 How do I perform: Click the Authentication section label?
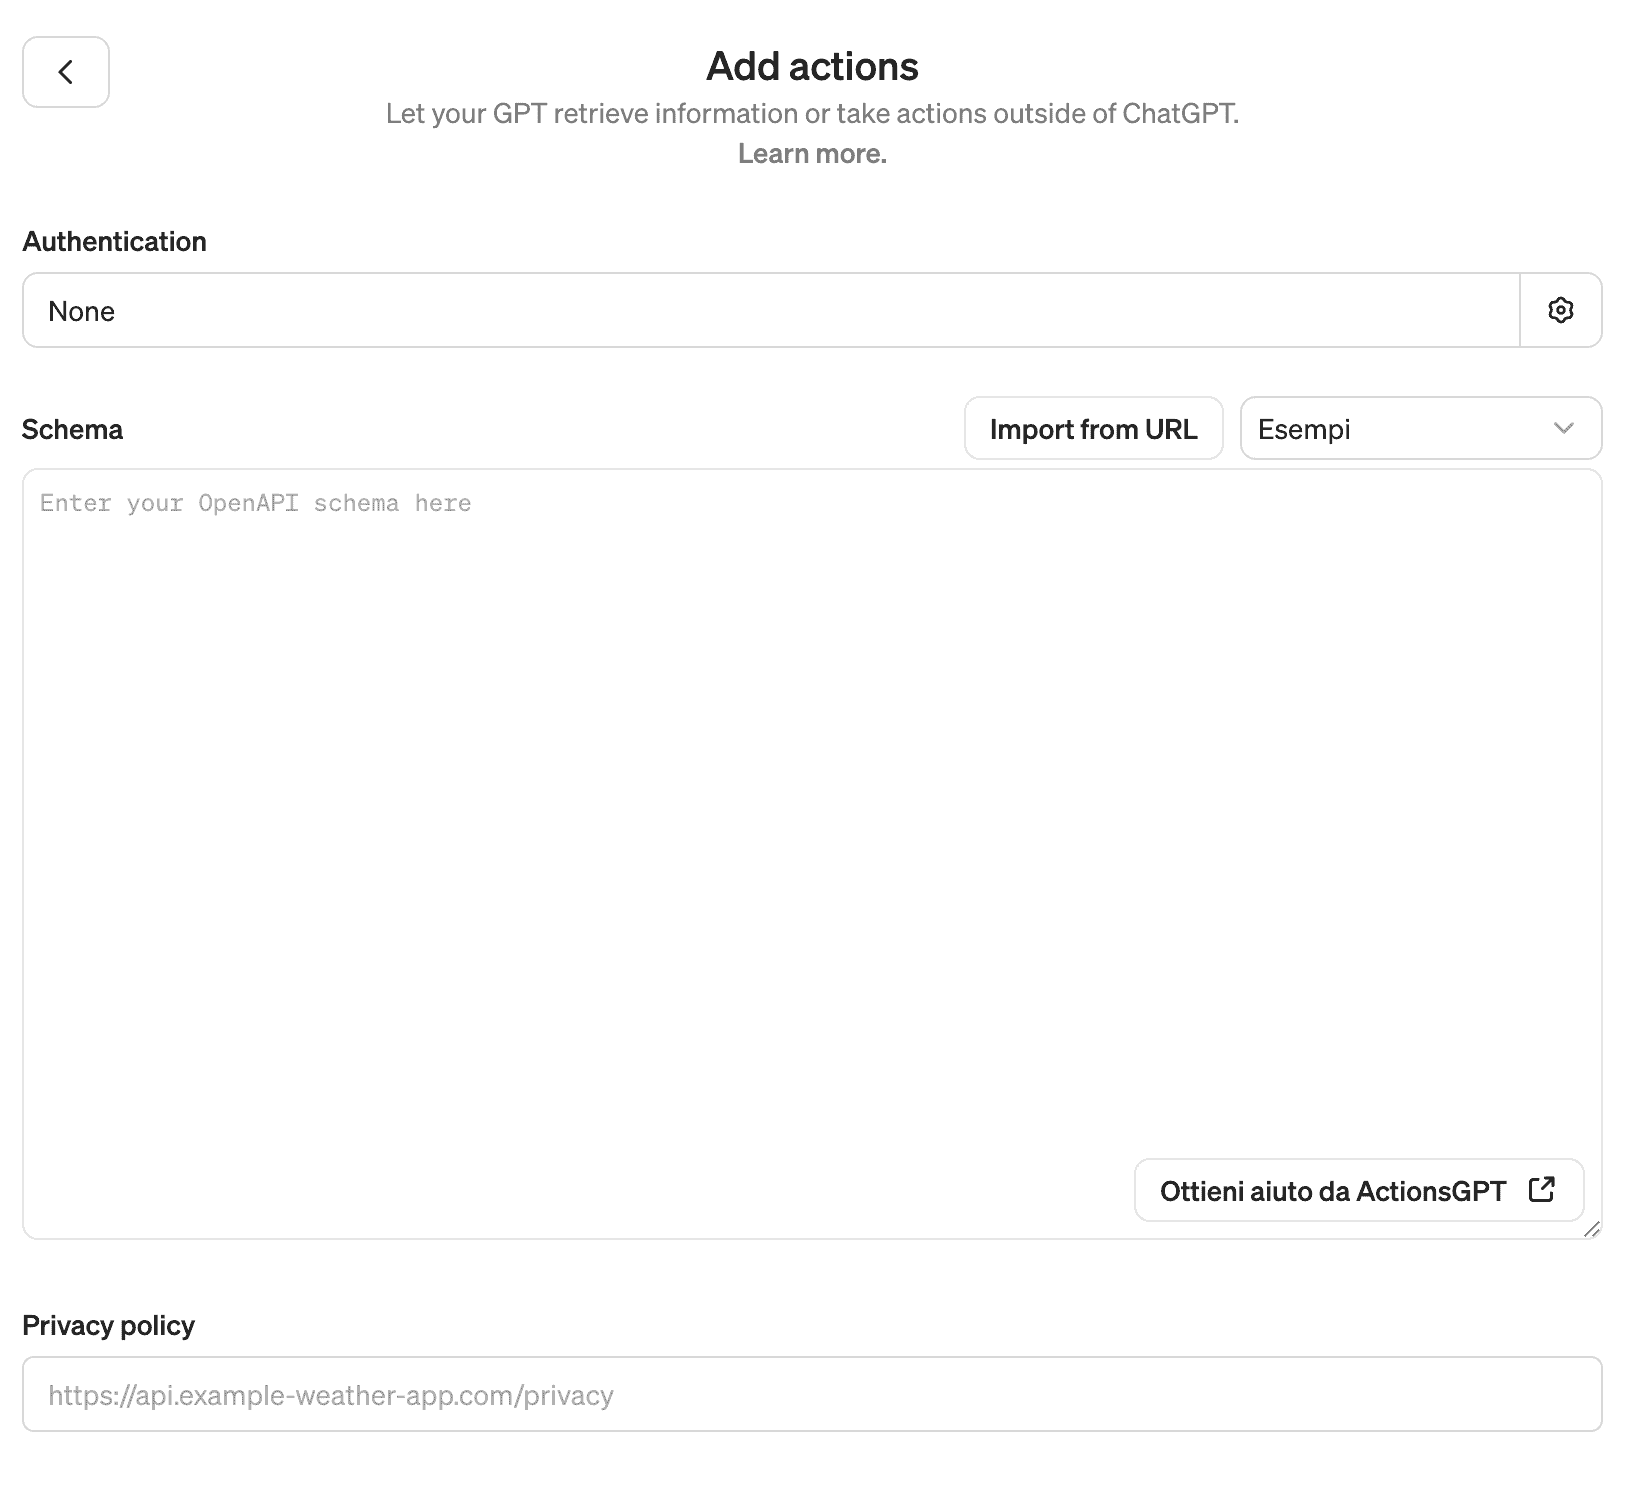(115, 242)
